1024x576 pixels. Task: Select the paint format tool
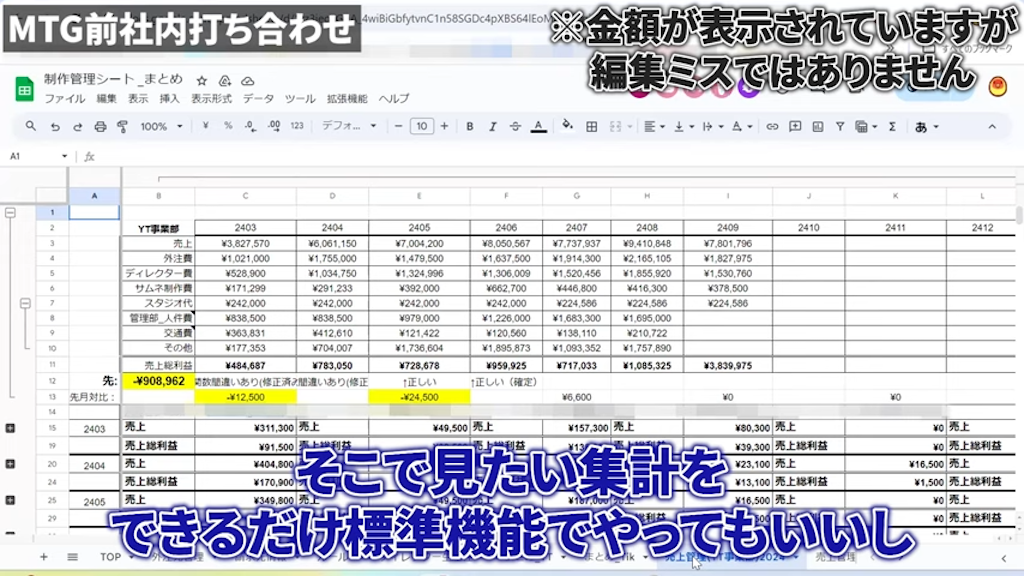tap(122, 126)
